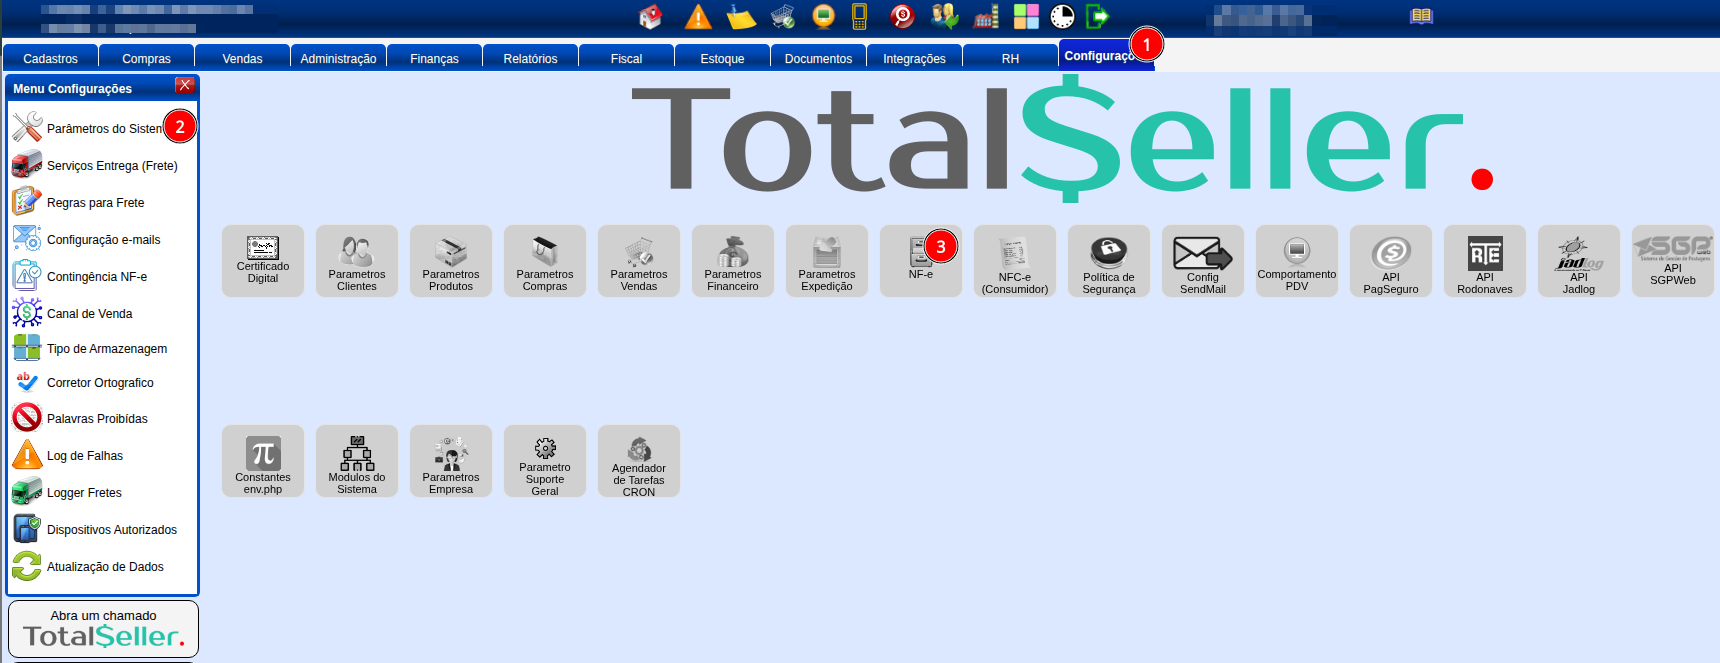Select Parâmetros do Sistema in side menu
Image resolution: width=1720 pixels, height=663 pixels.
pyautogui.click(x=102, y=128)
